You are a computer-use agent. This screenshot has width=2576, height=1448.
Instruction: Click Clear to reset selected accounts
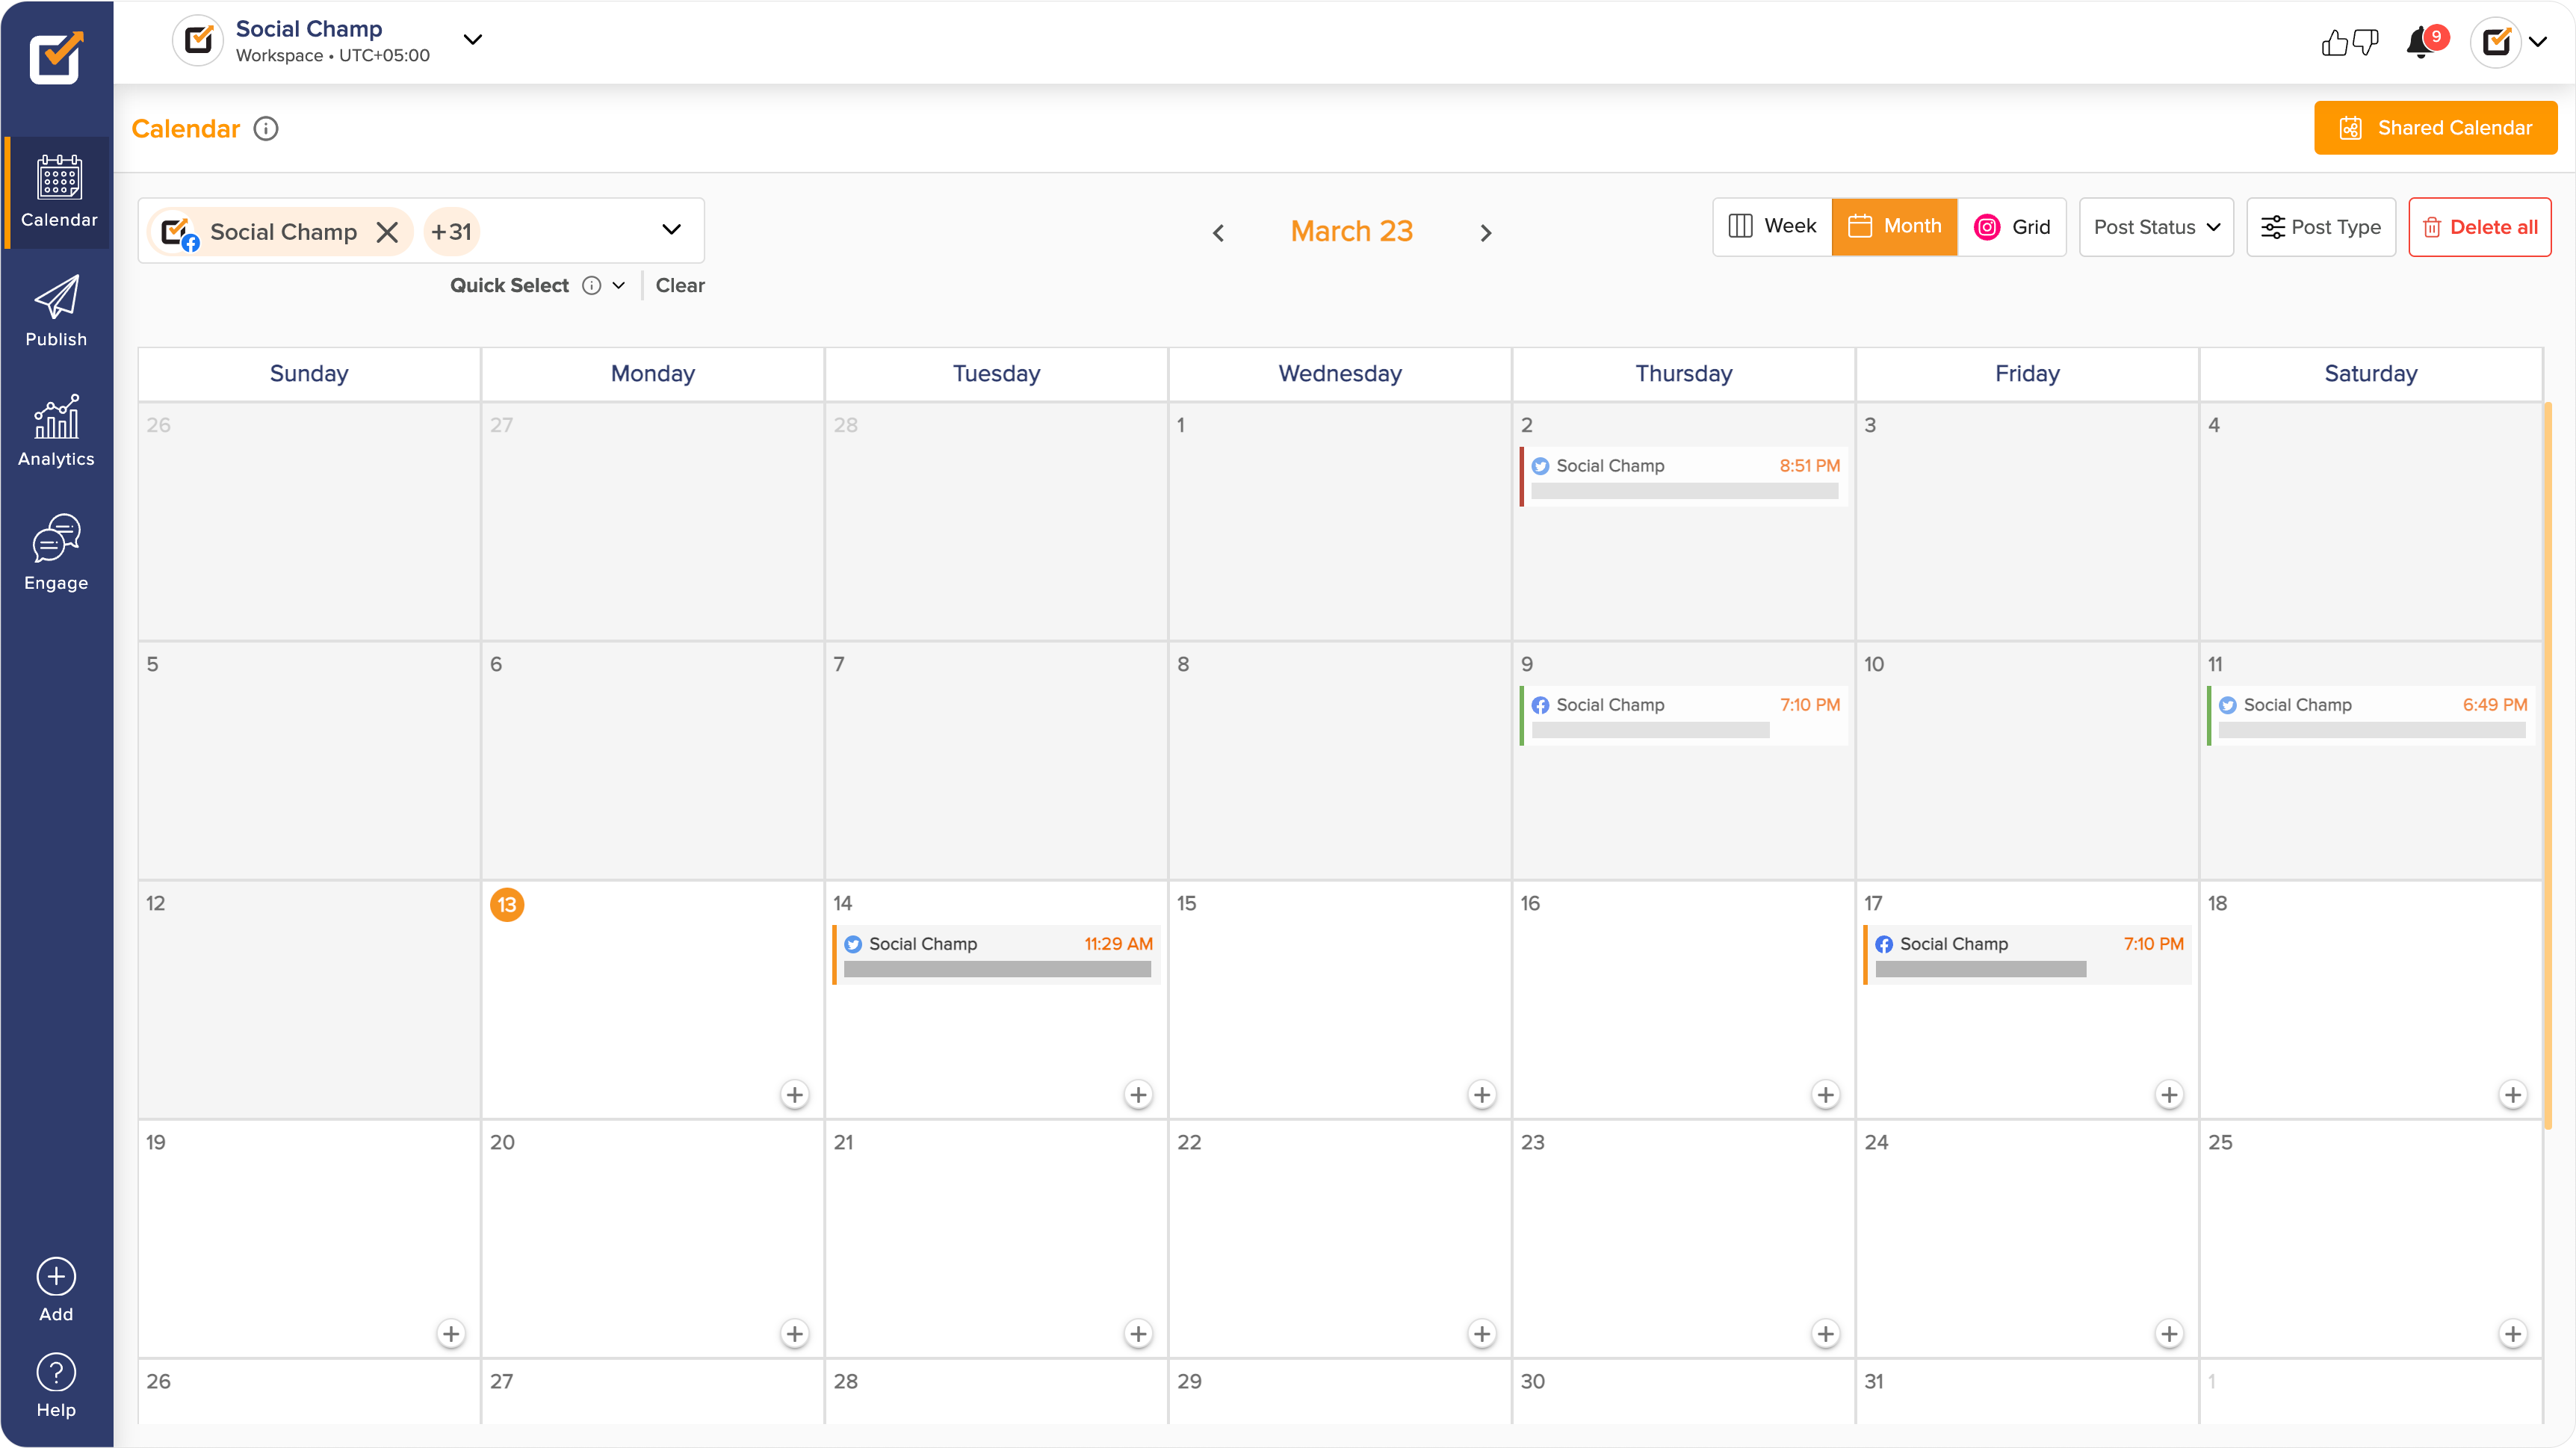click(x=680, y=286)
